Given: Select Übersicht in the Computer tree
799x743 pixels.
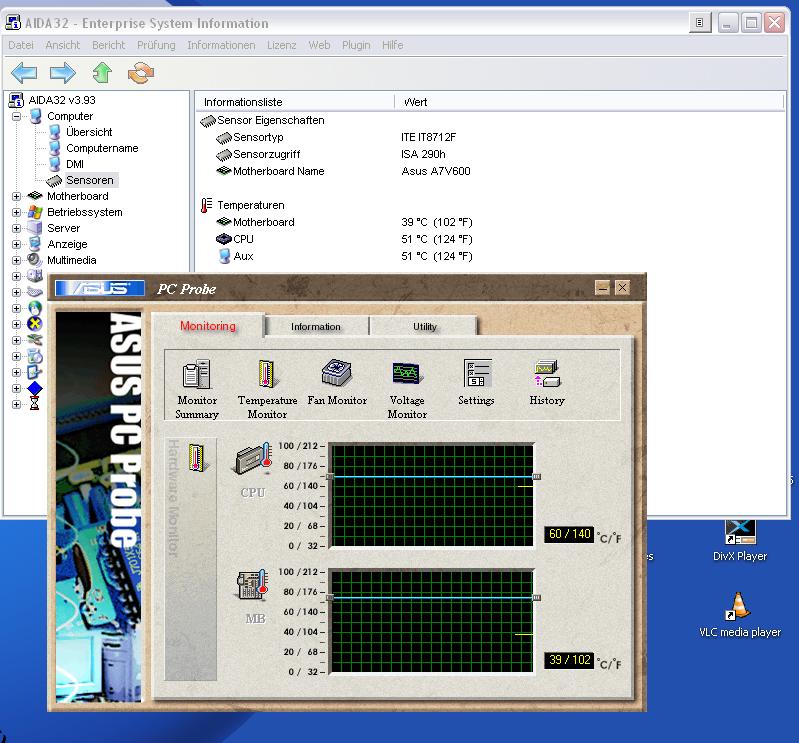Looking at the screenshot, I should [x=89, y=132].
